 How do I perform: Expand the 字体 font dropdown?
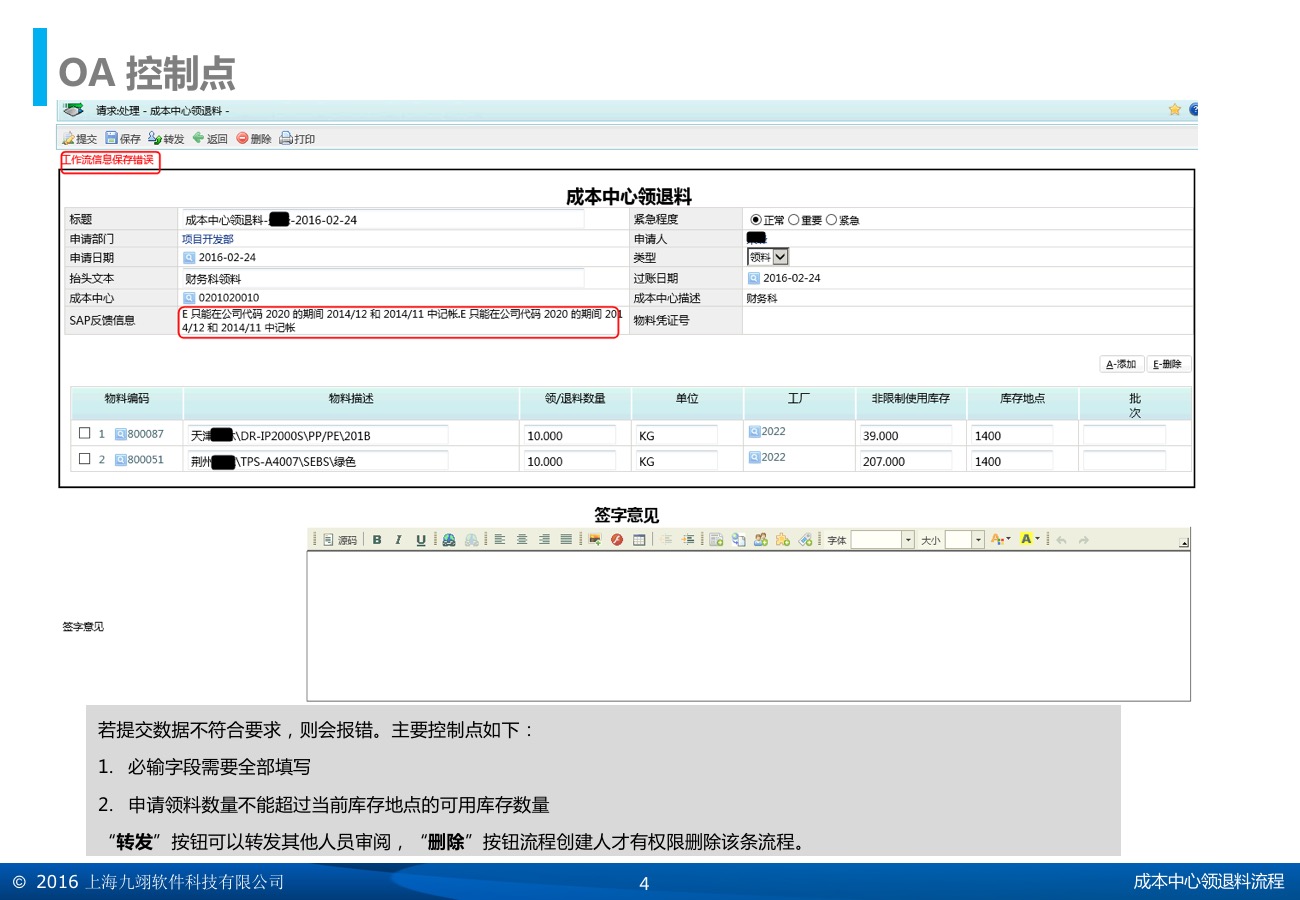[908, 540]
